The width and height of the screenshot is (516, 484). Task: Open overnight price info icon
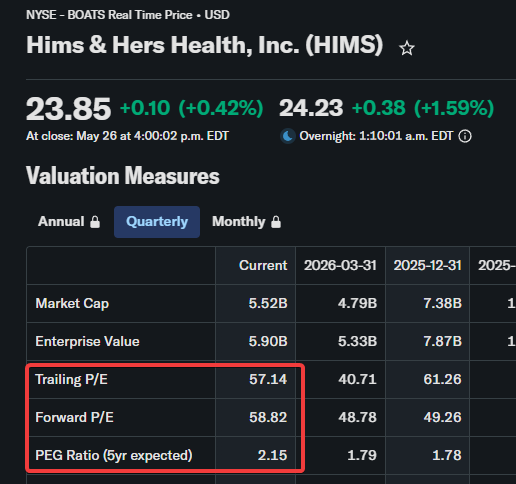click(x=465, y=136)
